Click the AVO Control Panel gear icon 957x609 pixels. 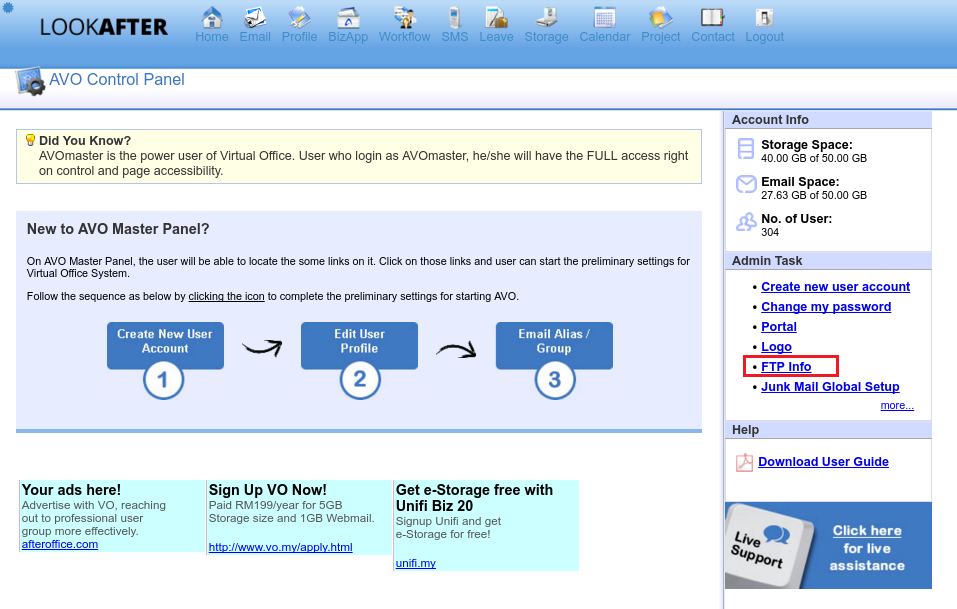[x=30, y=81]
